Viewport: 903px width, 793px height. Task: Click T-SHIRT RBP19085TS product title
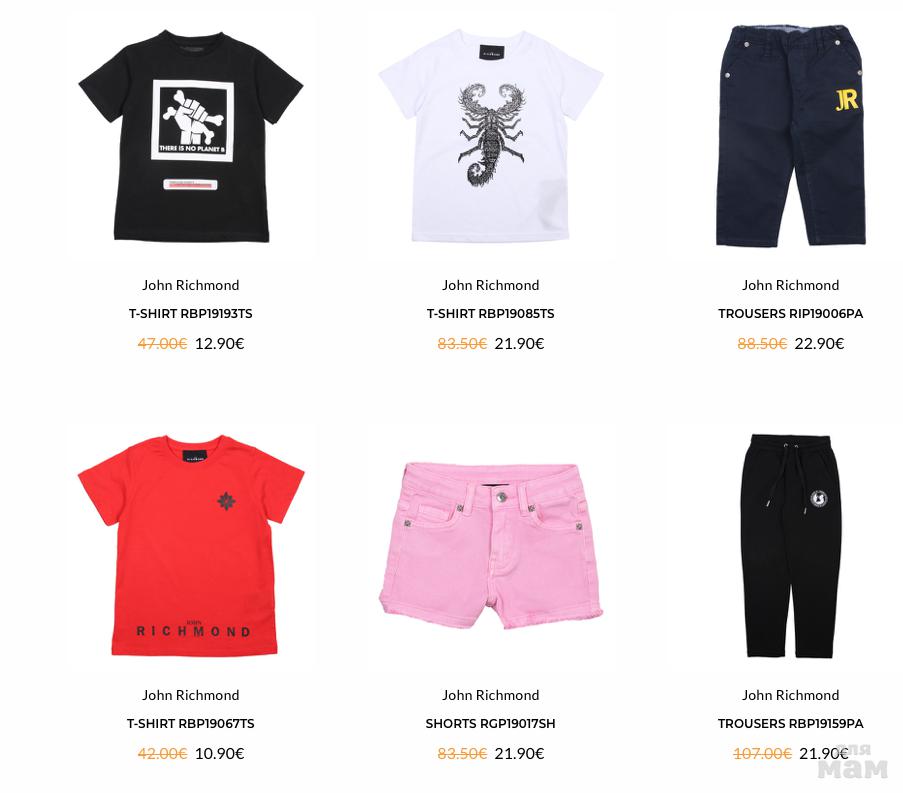(491, 314)
